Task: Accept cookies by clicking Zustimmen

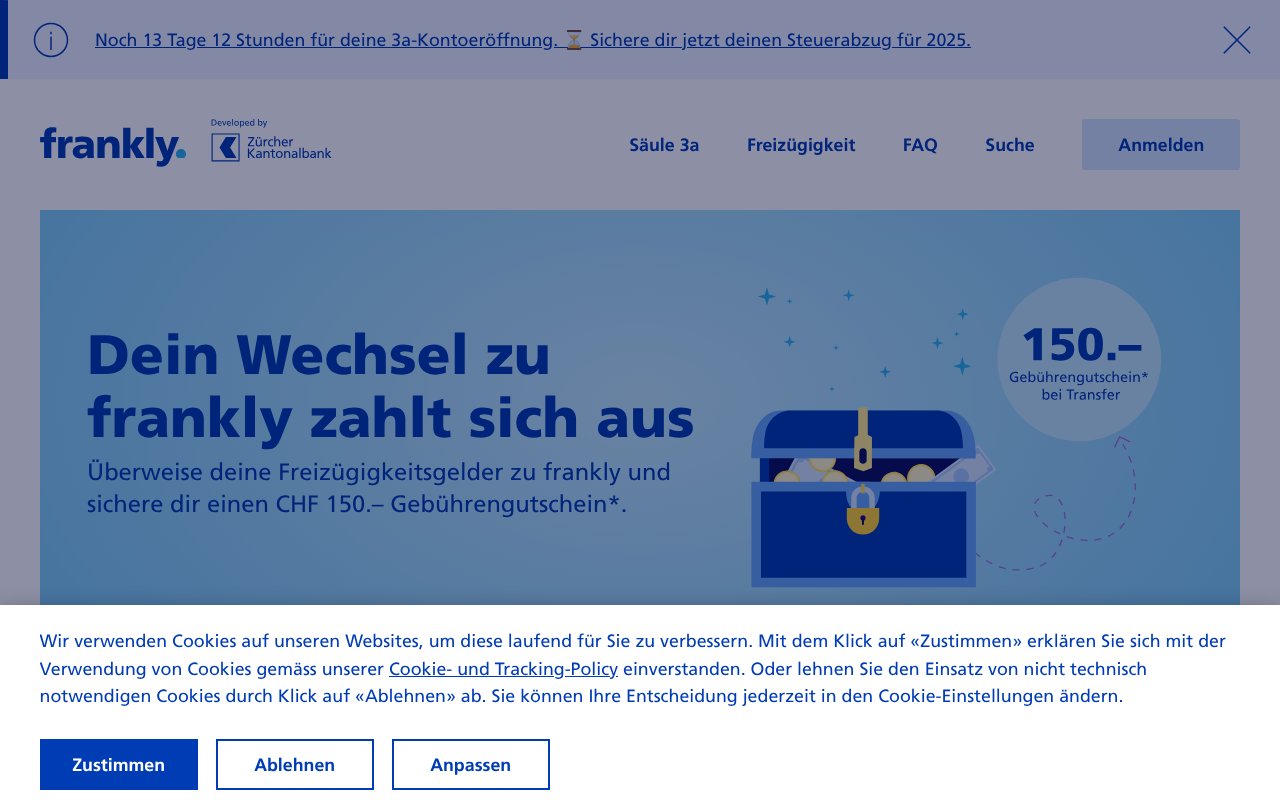Action: tap(118, 764)
